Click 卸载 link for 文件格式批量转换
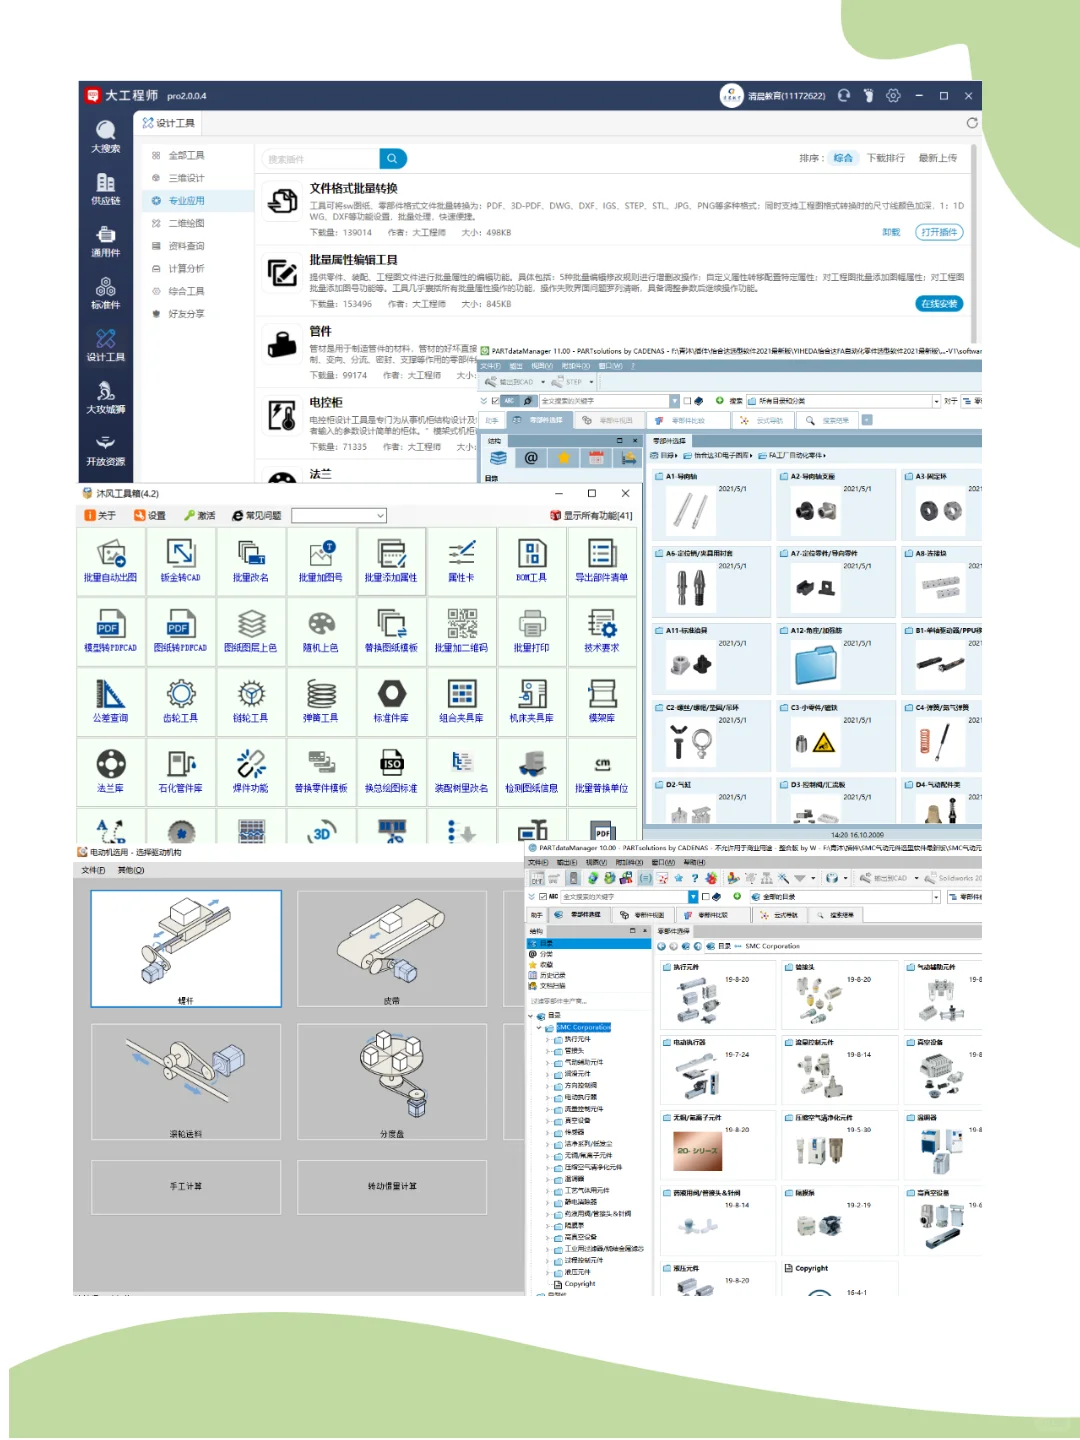This screenshot has width=1080, height=1440. 891,232
